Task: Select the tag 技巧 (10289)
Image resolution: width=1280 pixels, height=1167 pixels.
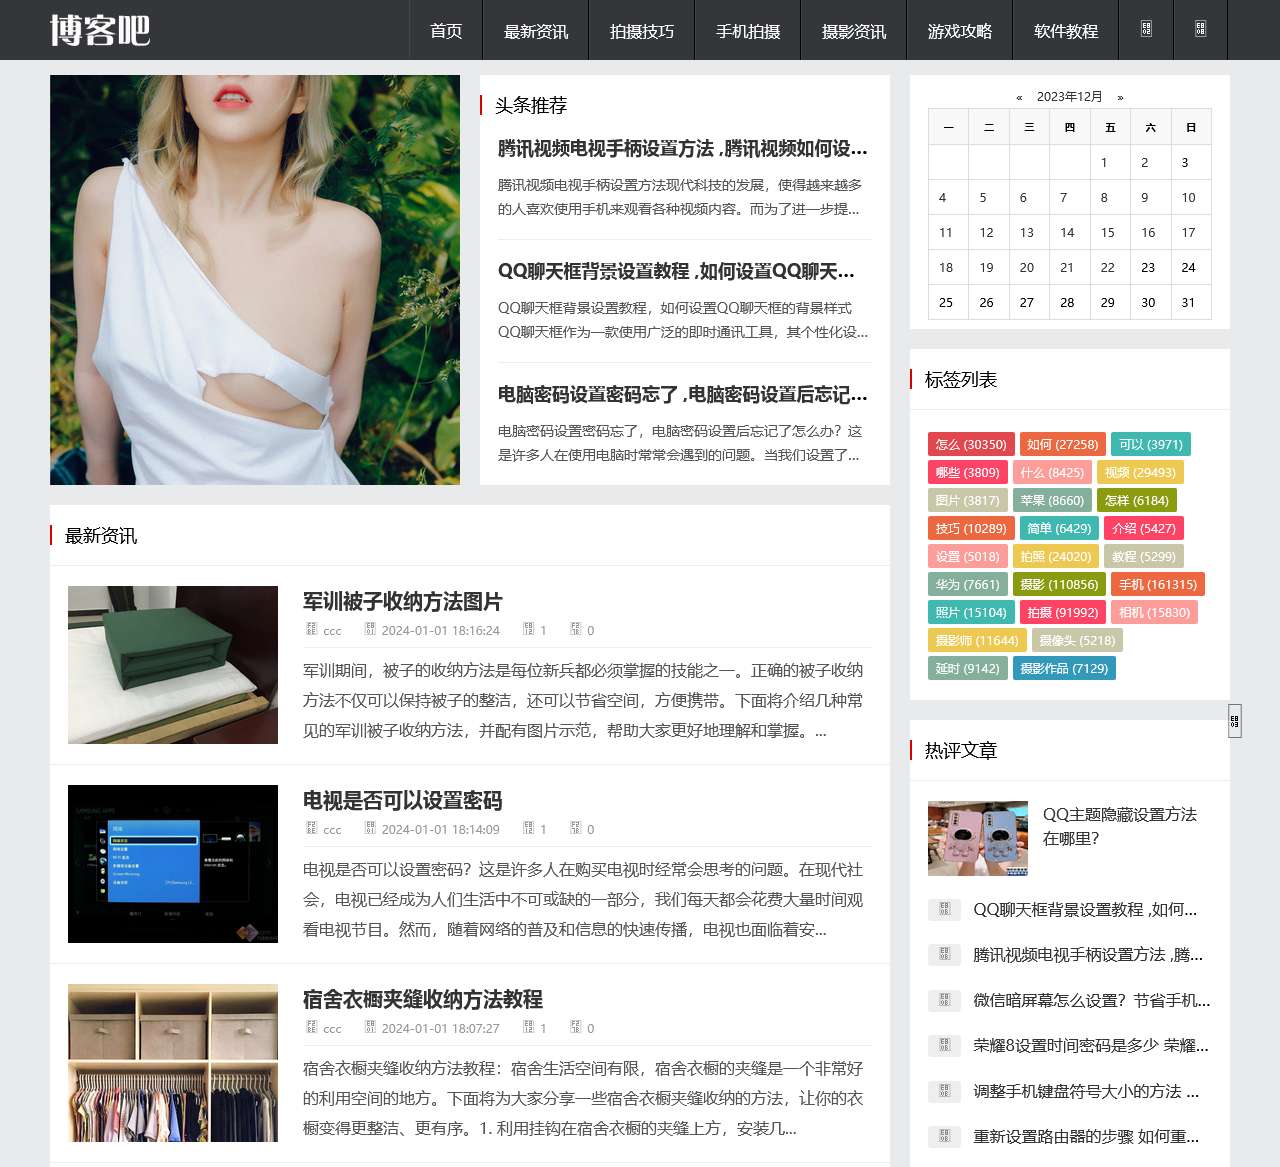Action: click(971, 528)
